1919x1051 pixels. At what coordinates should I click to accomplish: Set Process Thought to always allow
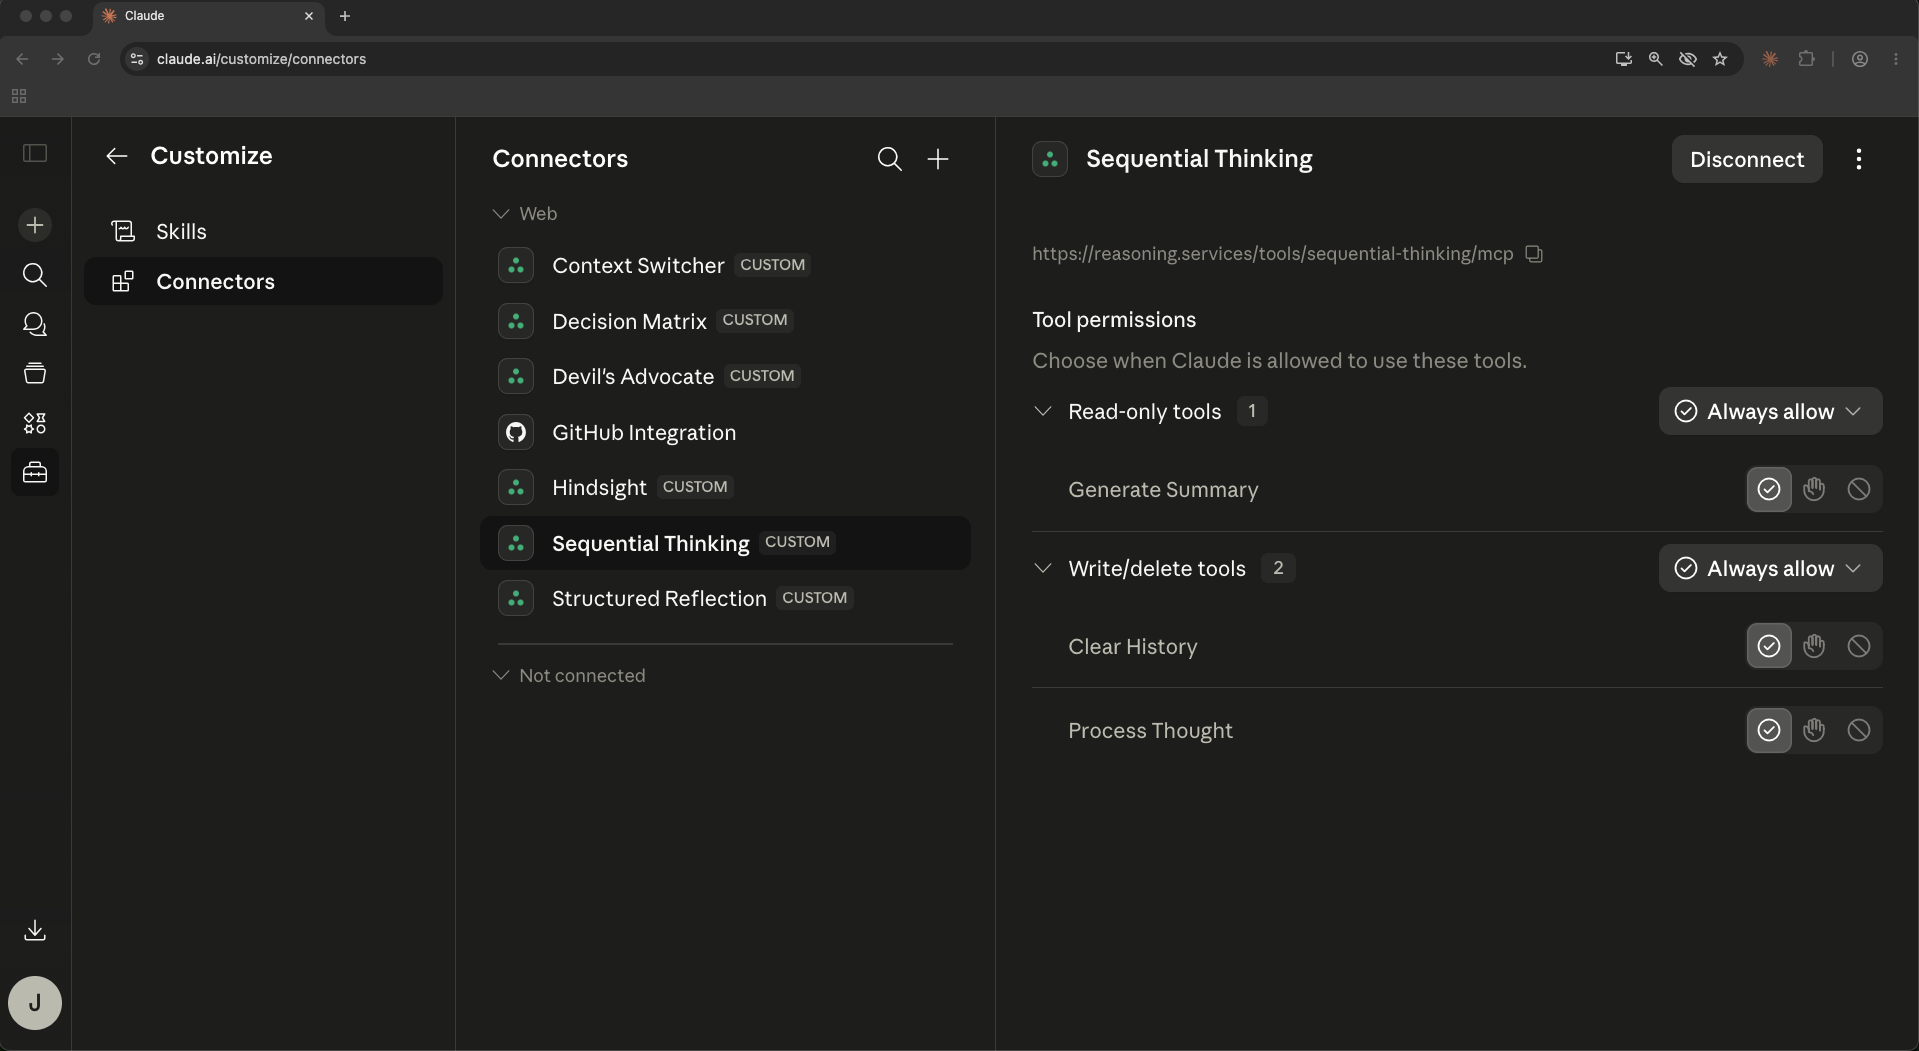(1769, 730)
